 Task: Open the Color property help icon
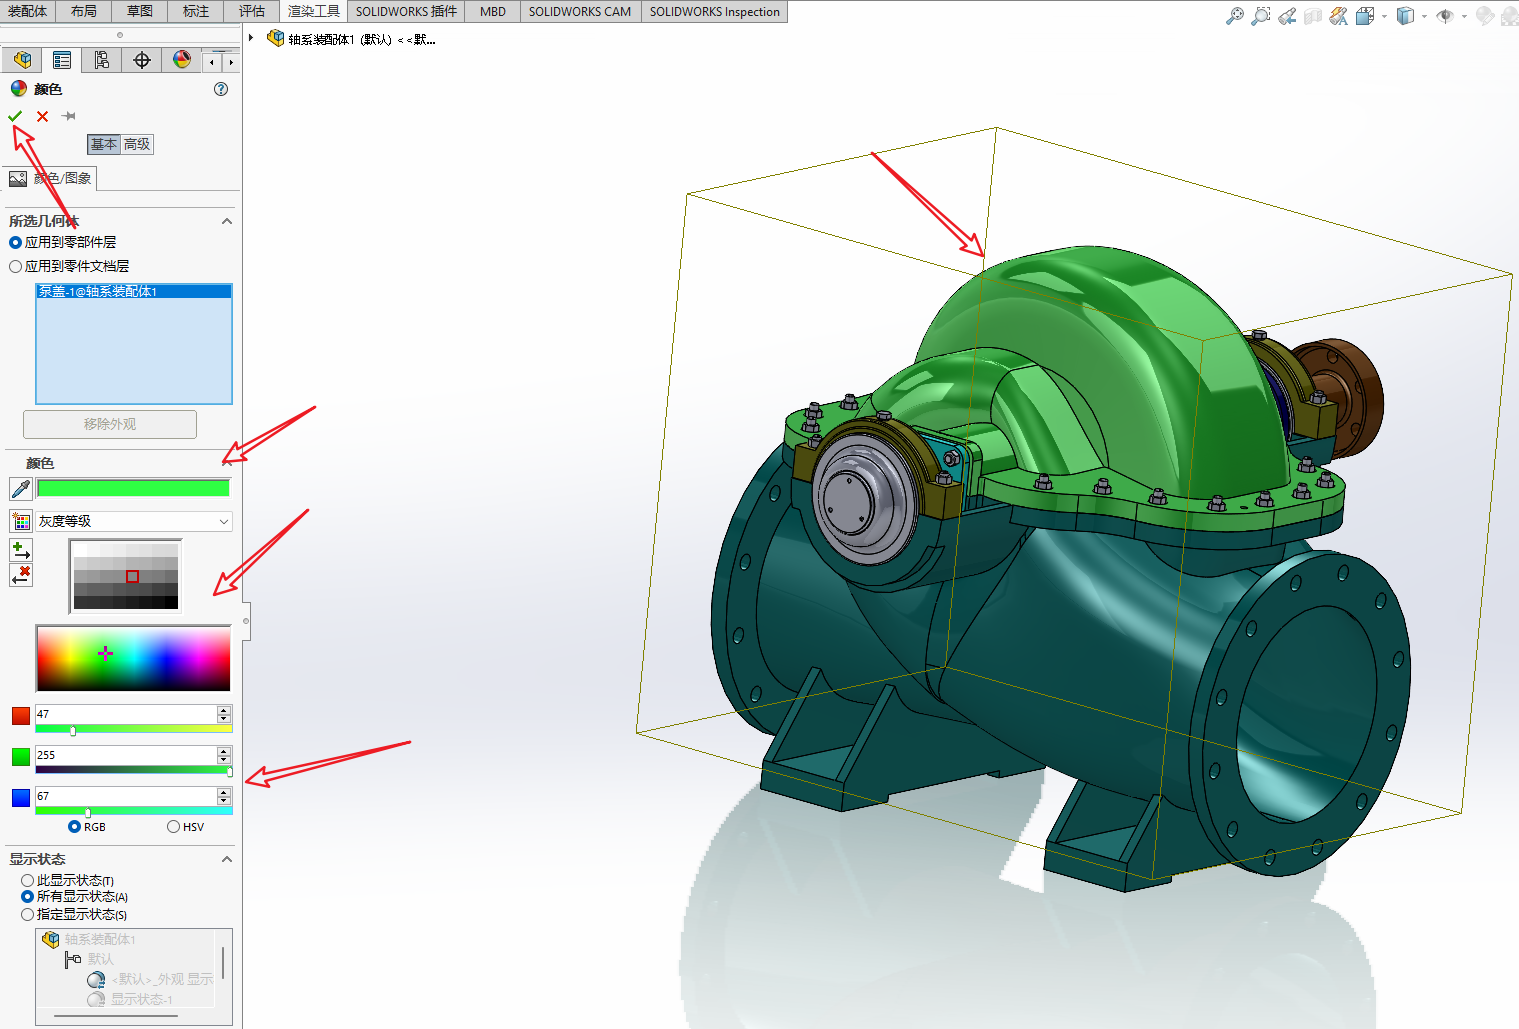pos(220,88)
